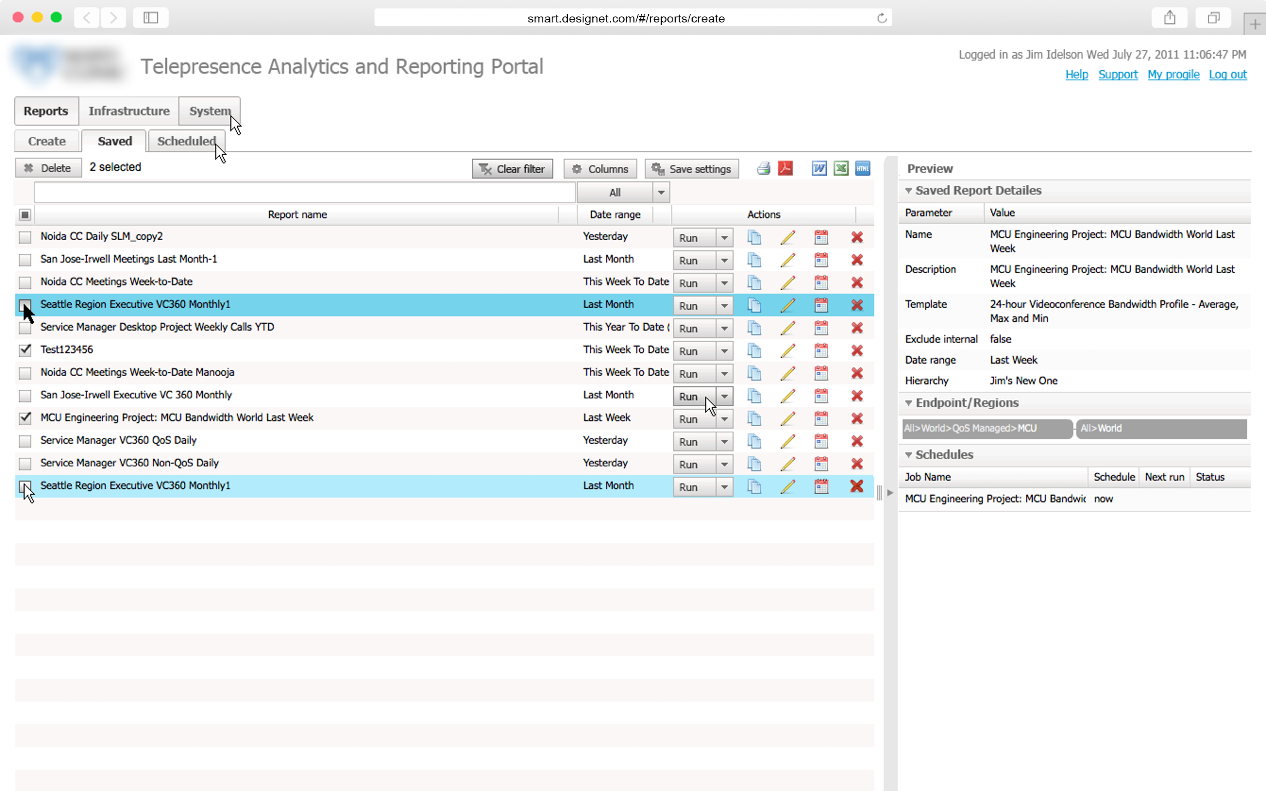Click the Clear filter button
This screenshot has height=791, width=1266.
(512, 169)
